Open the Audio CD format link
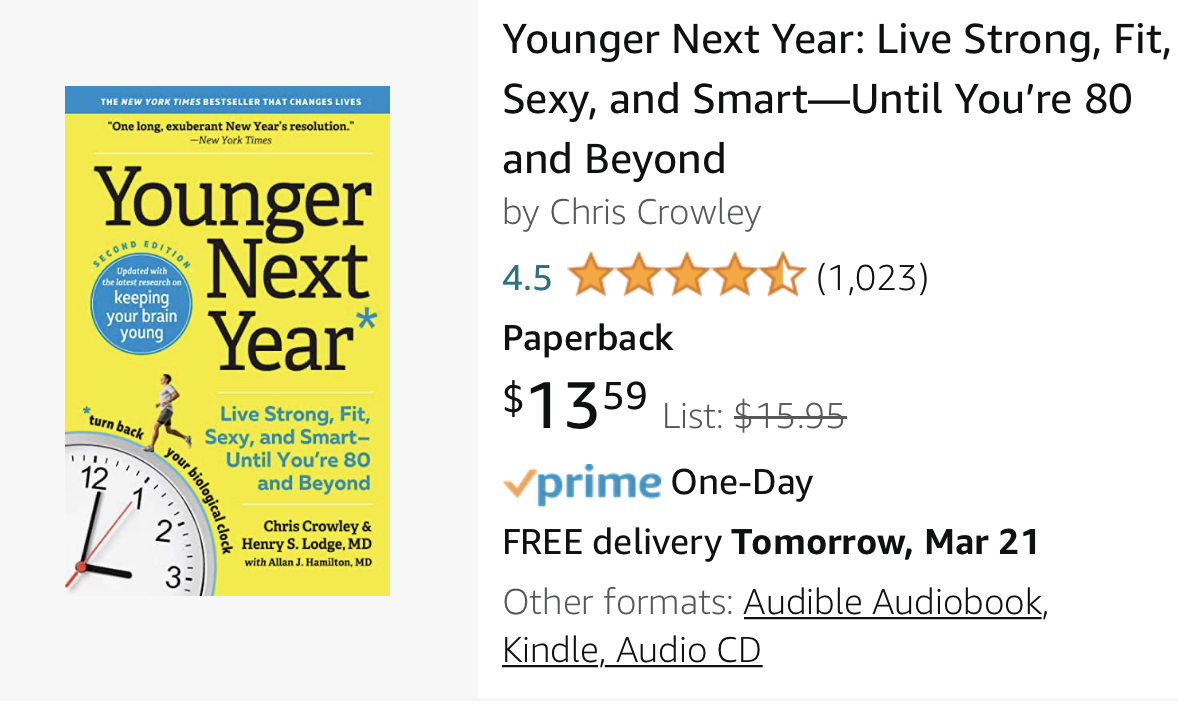 point(689,650)
